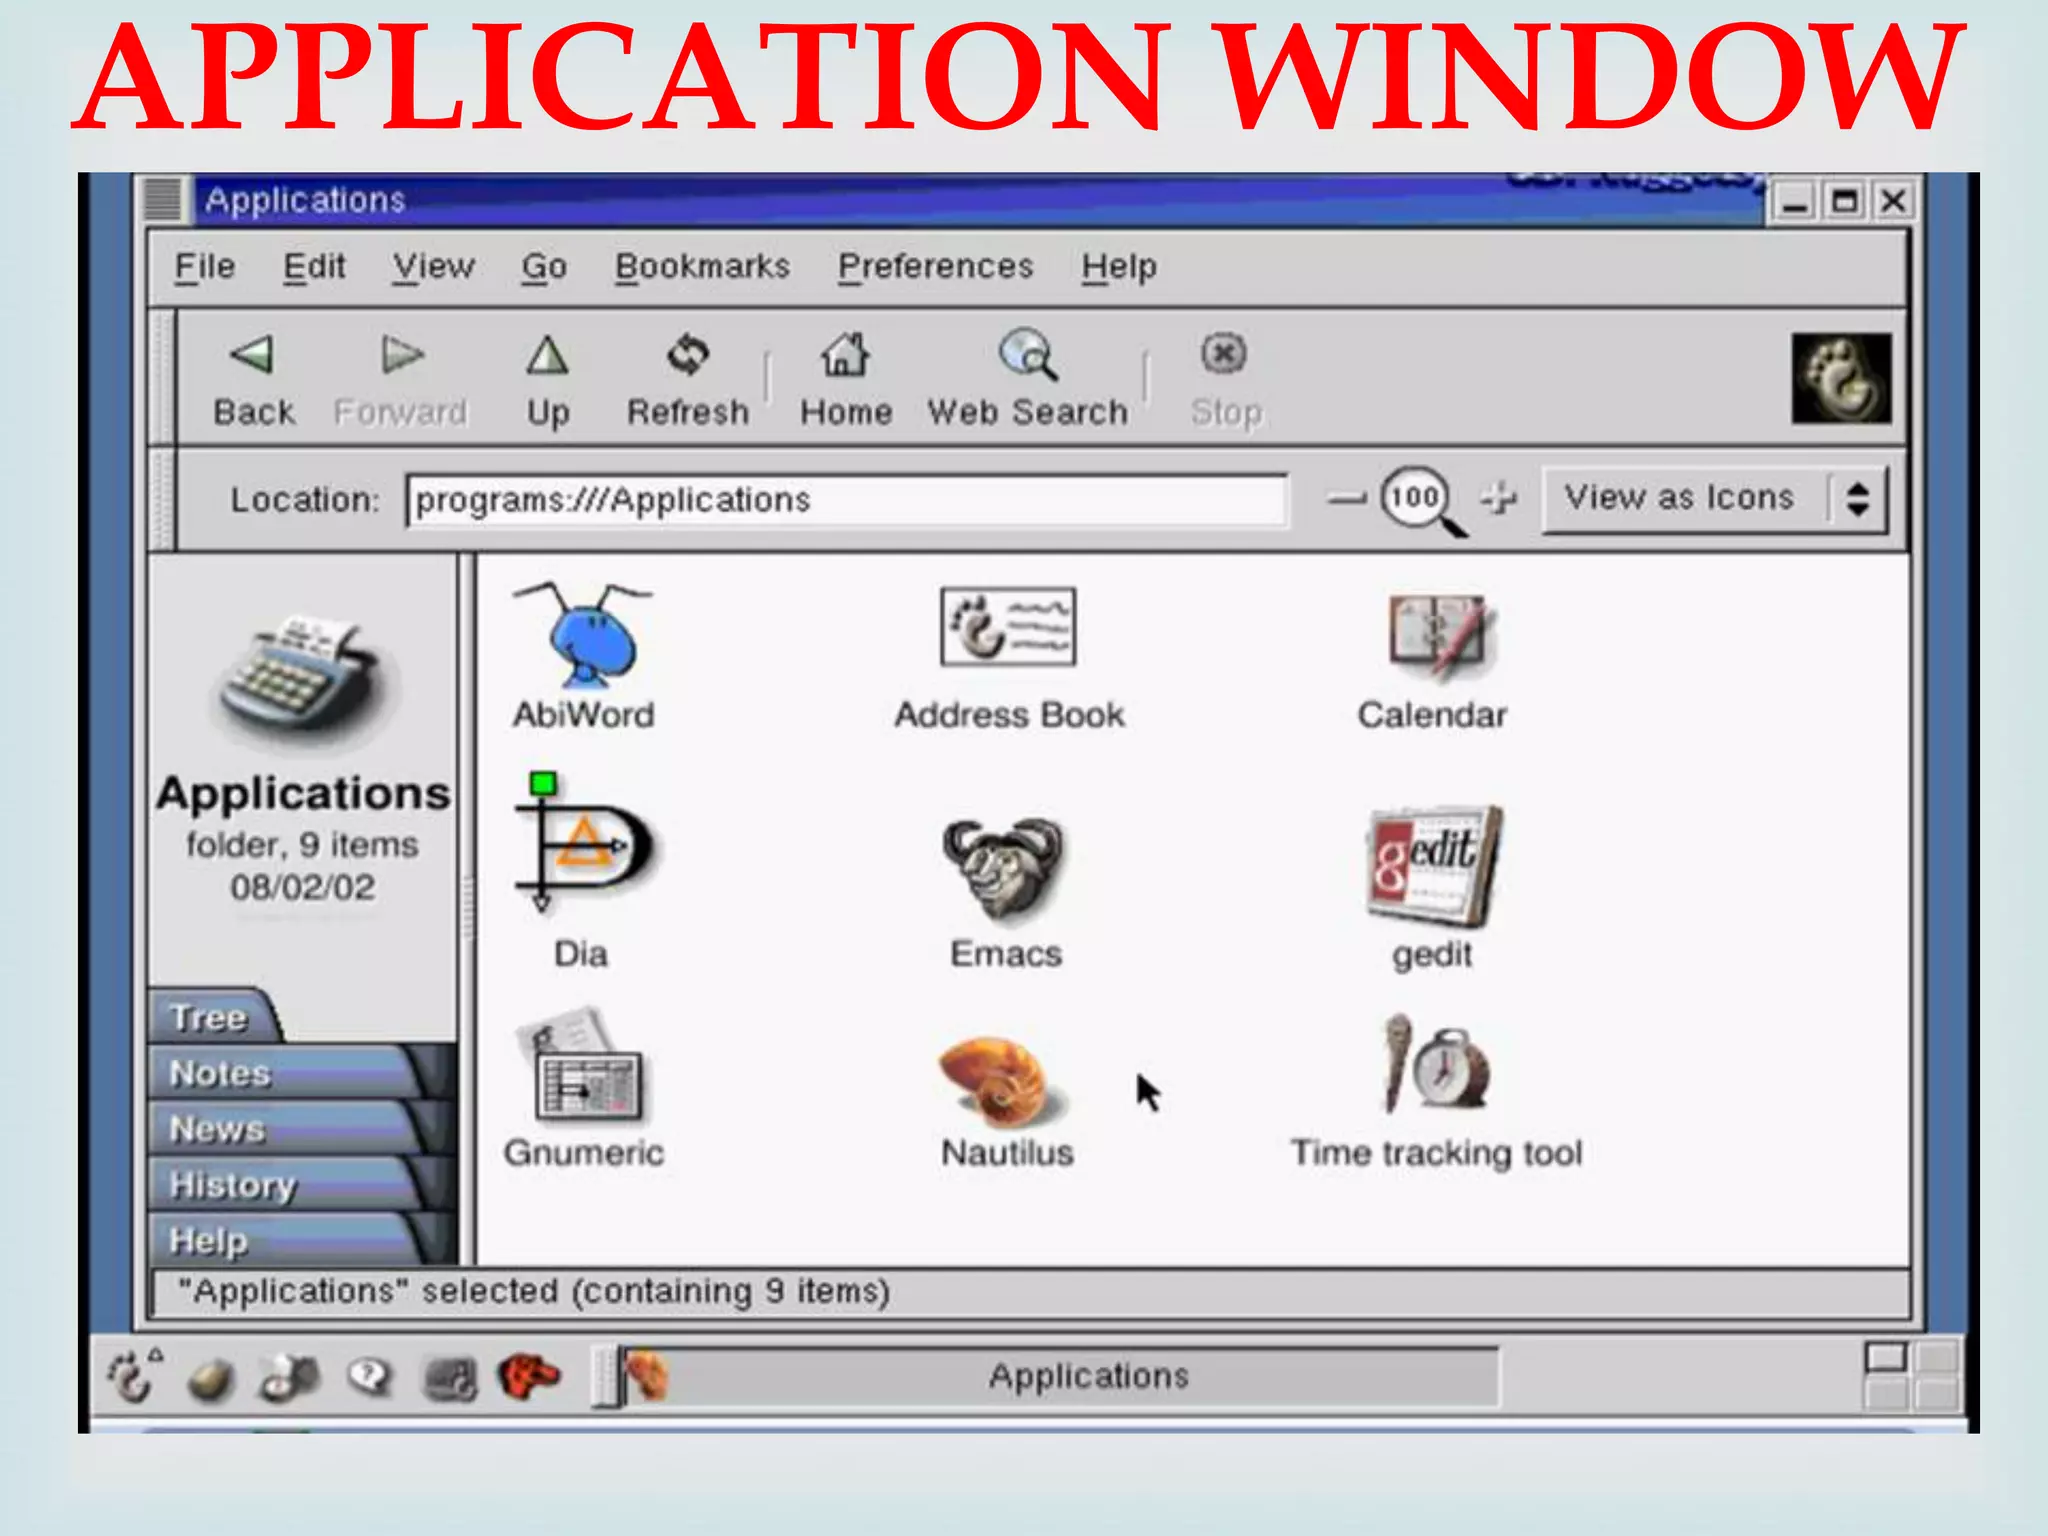The width and height of the screenshot is (2048, 1536).
Task: Click the Forward arrow button
Action: click(x=401, y=381)
